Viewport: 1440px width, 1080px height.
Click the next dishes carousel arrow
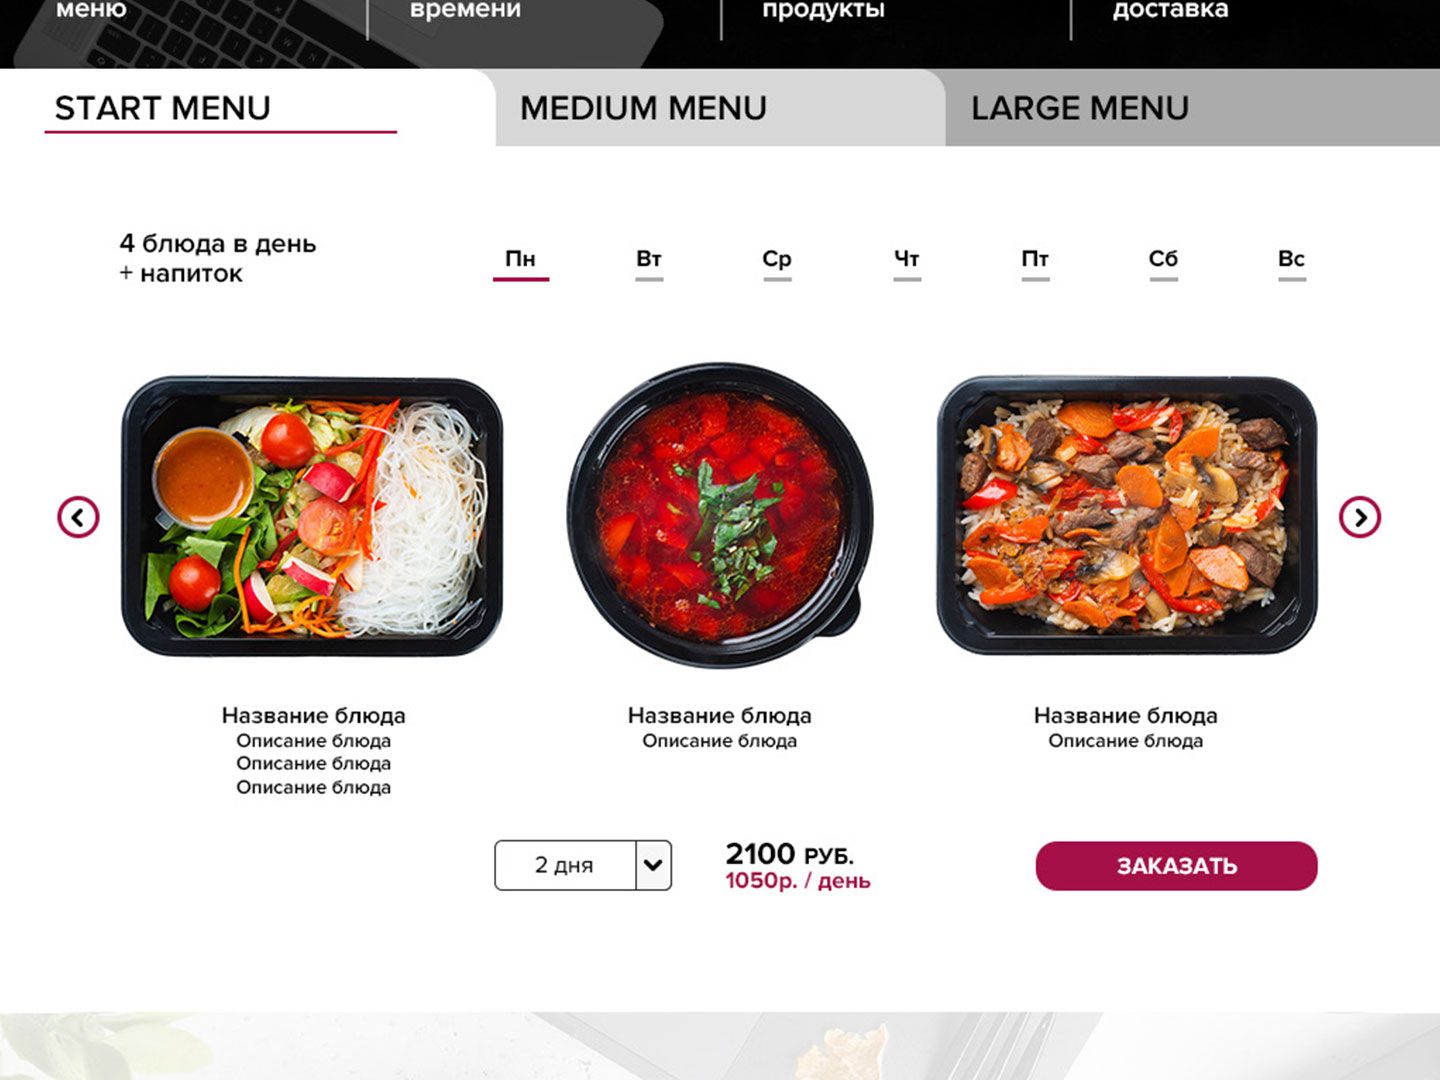click(1360, 517)
